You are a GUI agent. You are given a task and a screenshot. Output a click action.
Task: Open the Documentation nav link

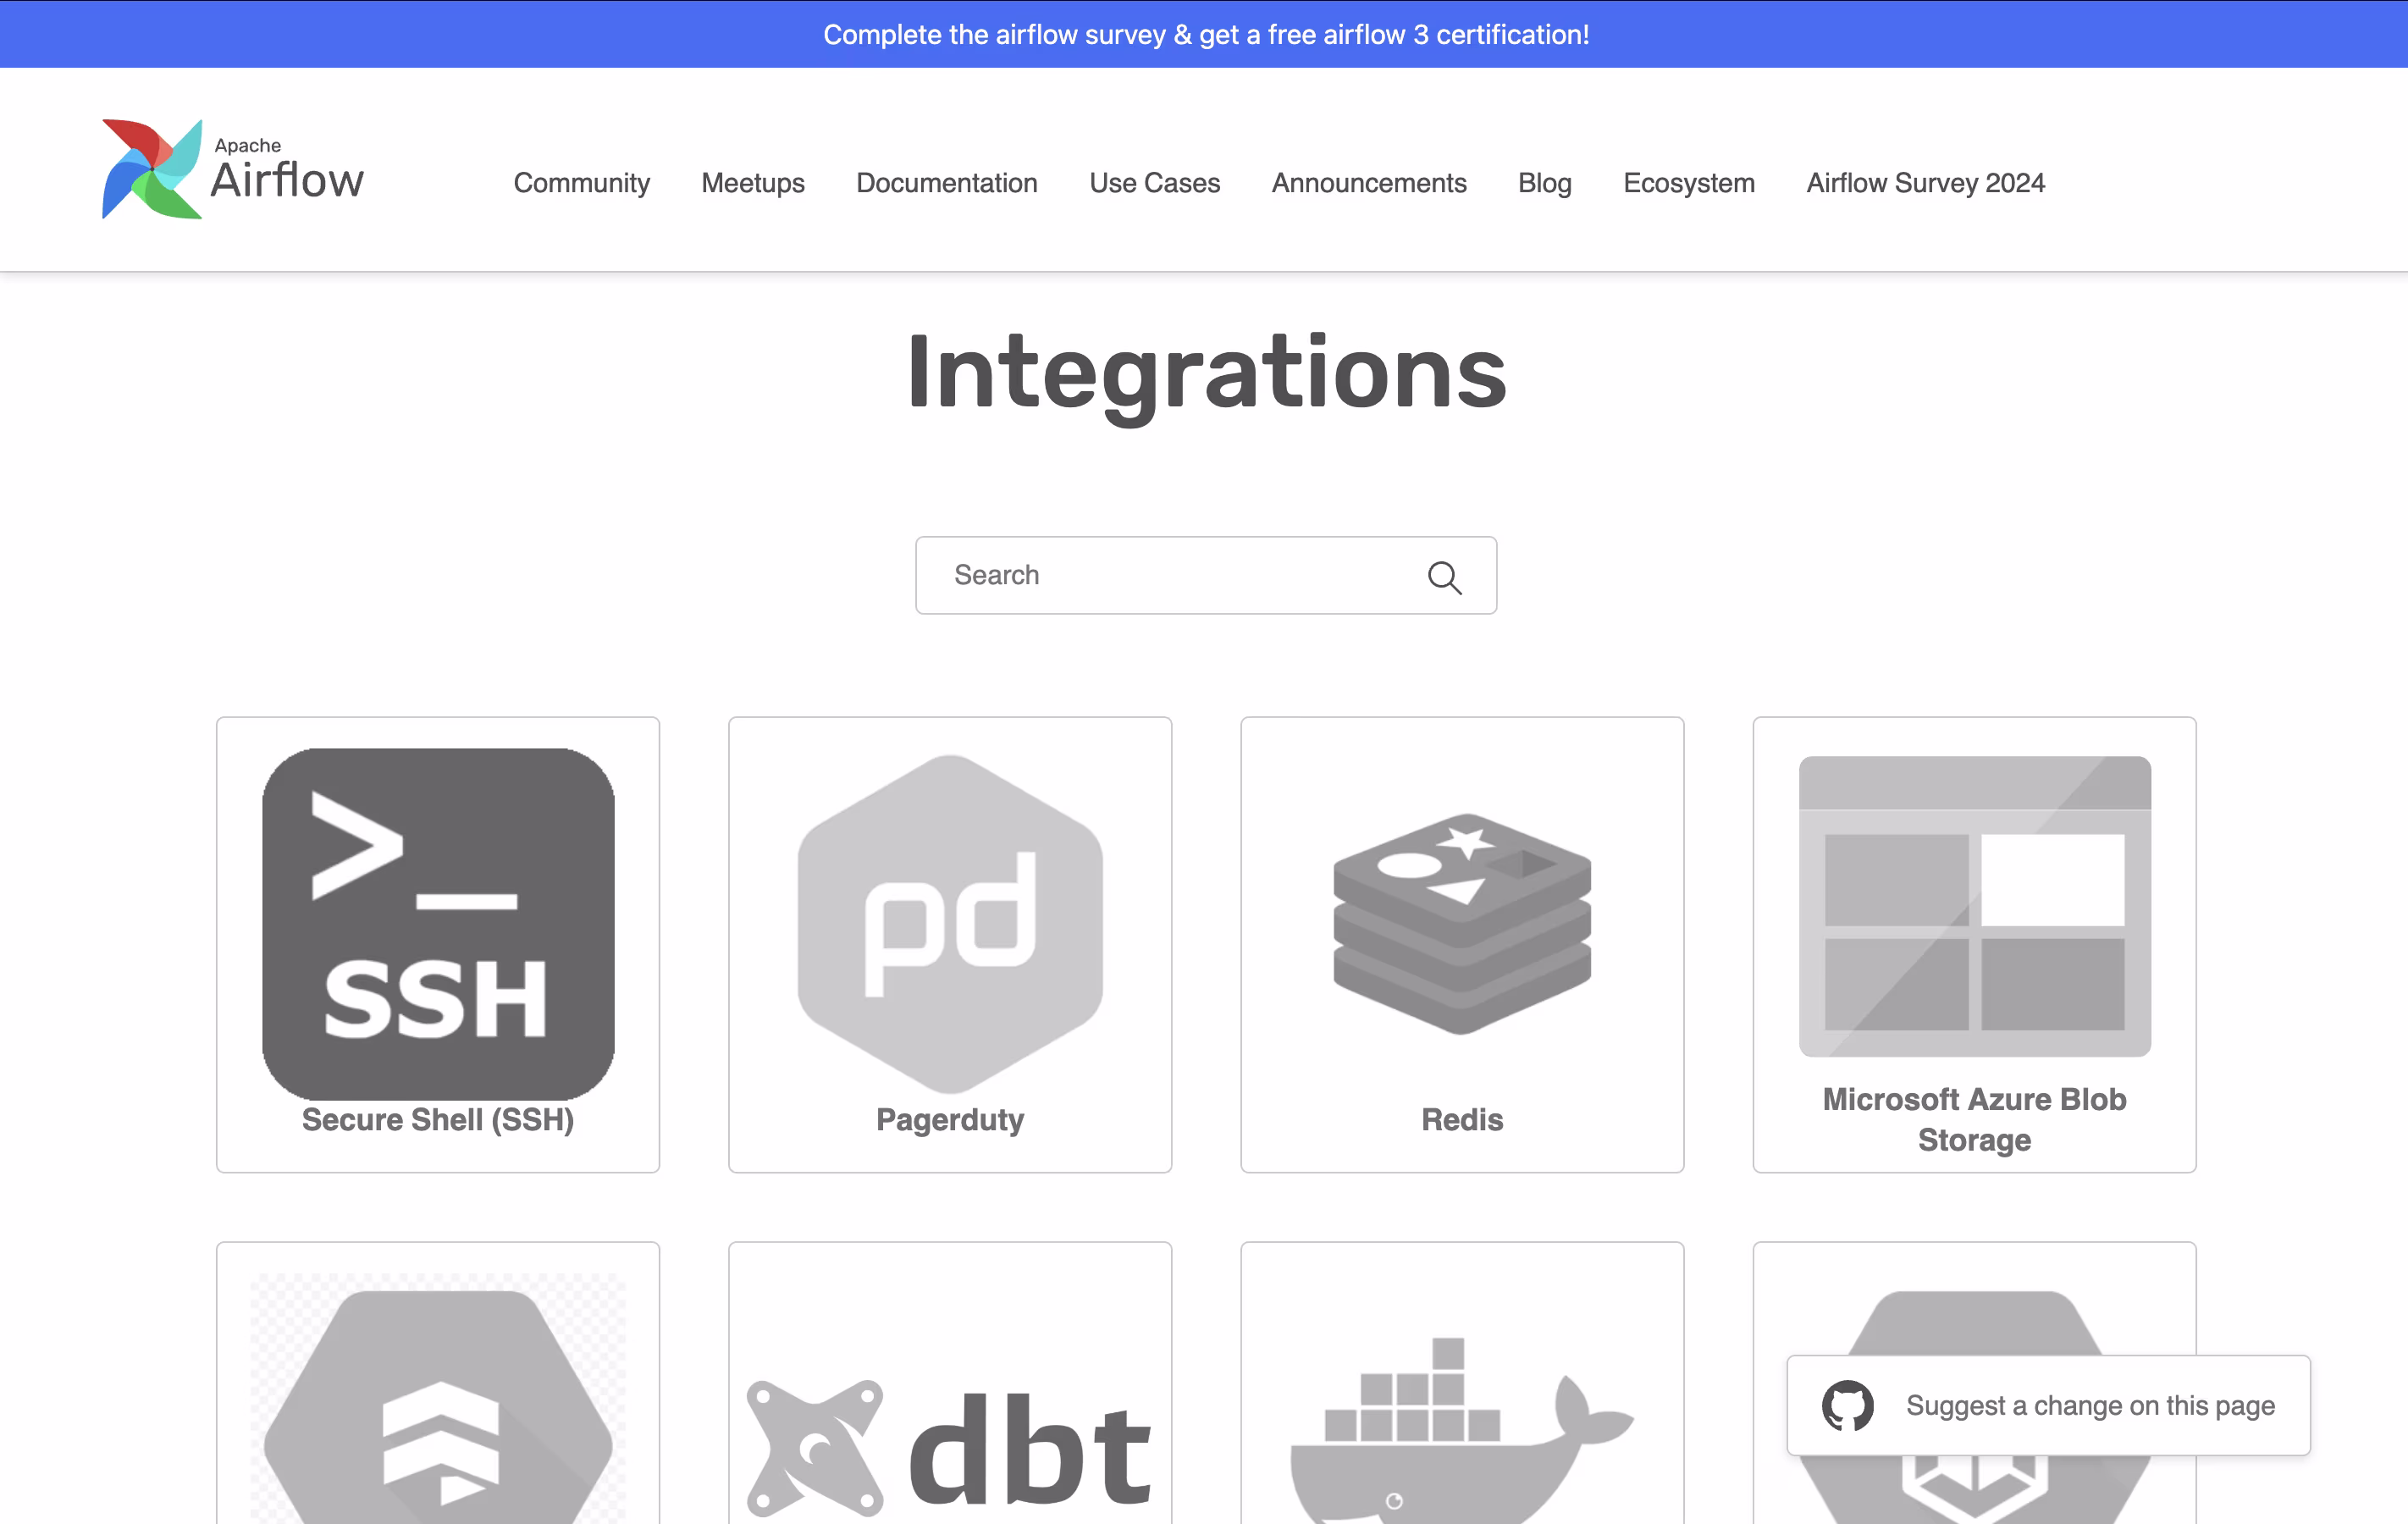pyautogui.click(x=946, y=183)
